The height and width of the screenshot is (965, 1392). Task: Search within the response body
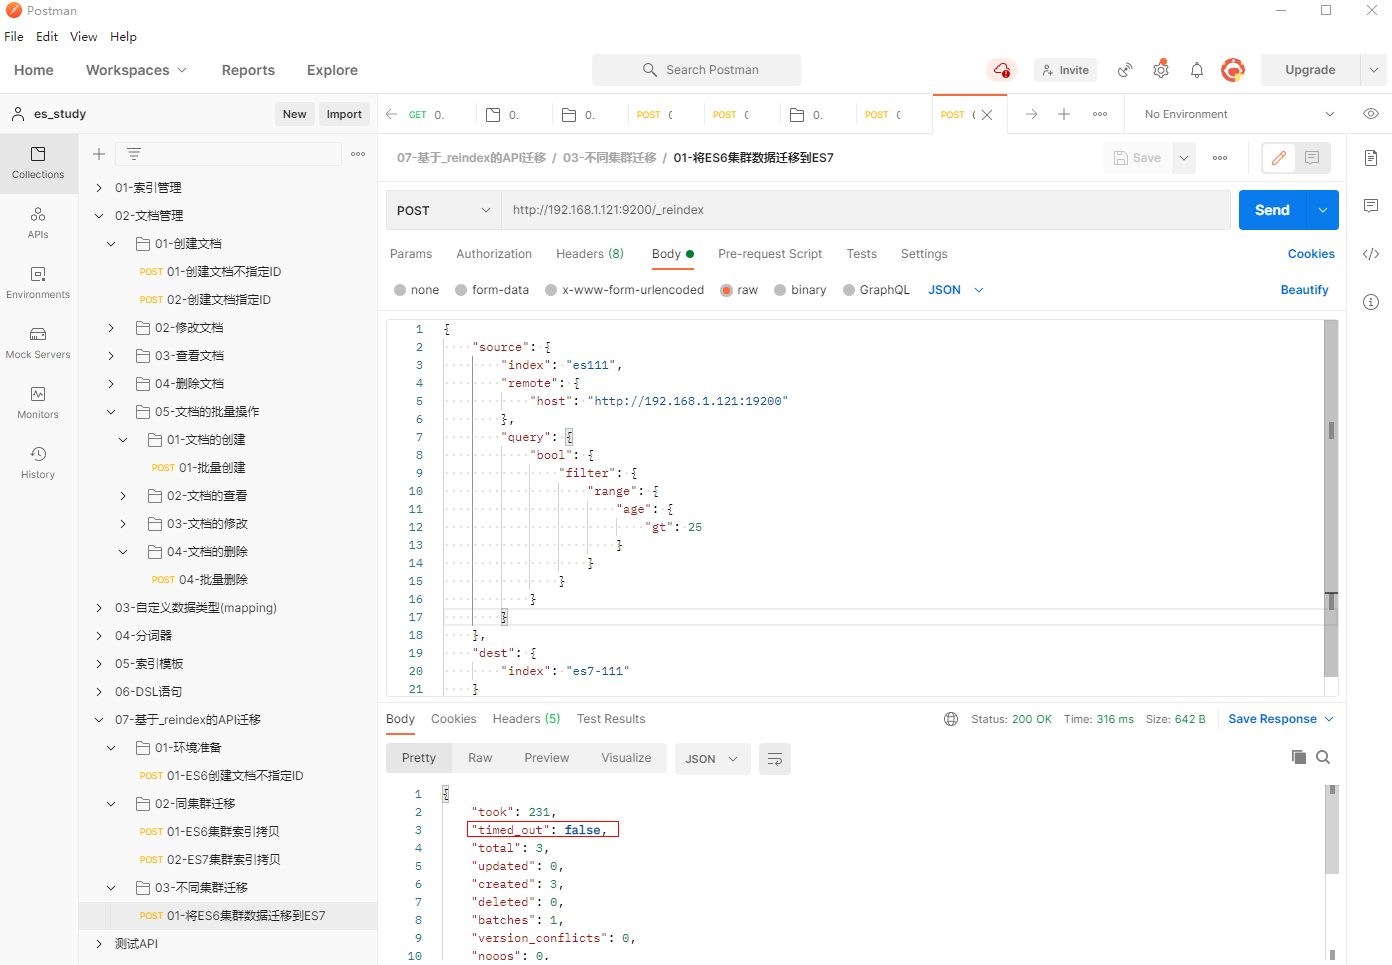coord(1323,757)
